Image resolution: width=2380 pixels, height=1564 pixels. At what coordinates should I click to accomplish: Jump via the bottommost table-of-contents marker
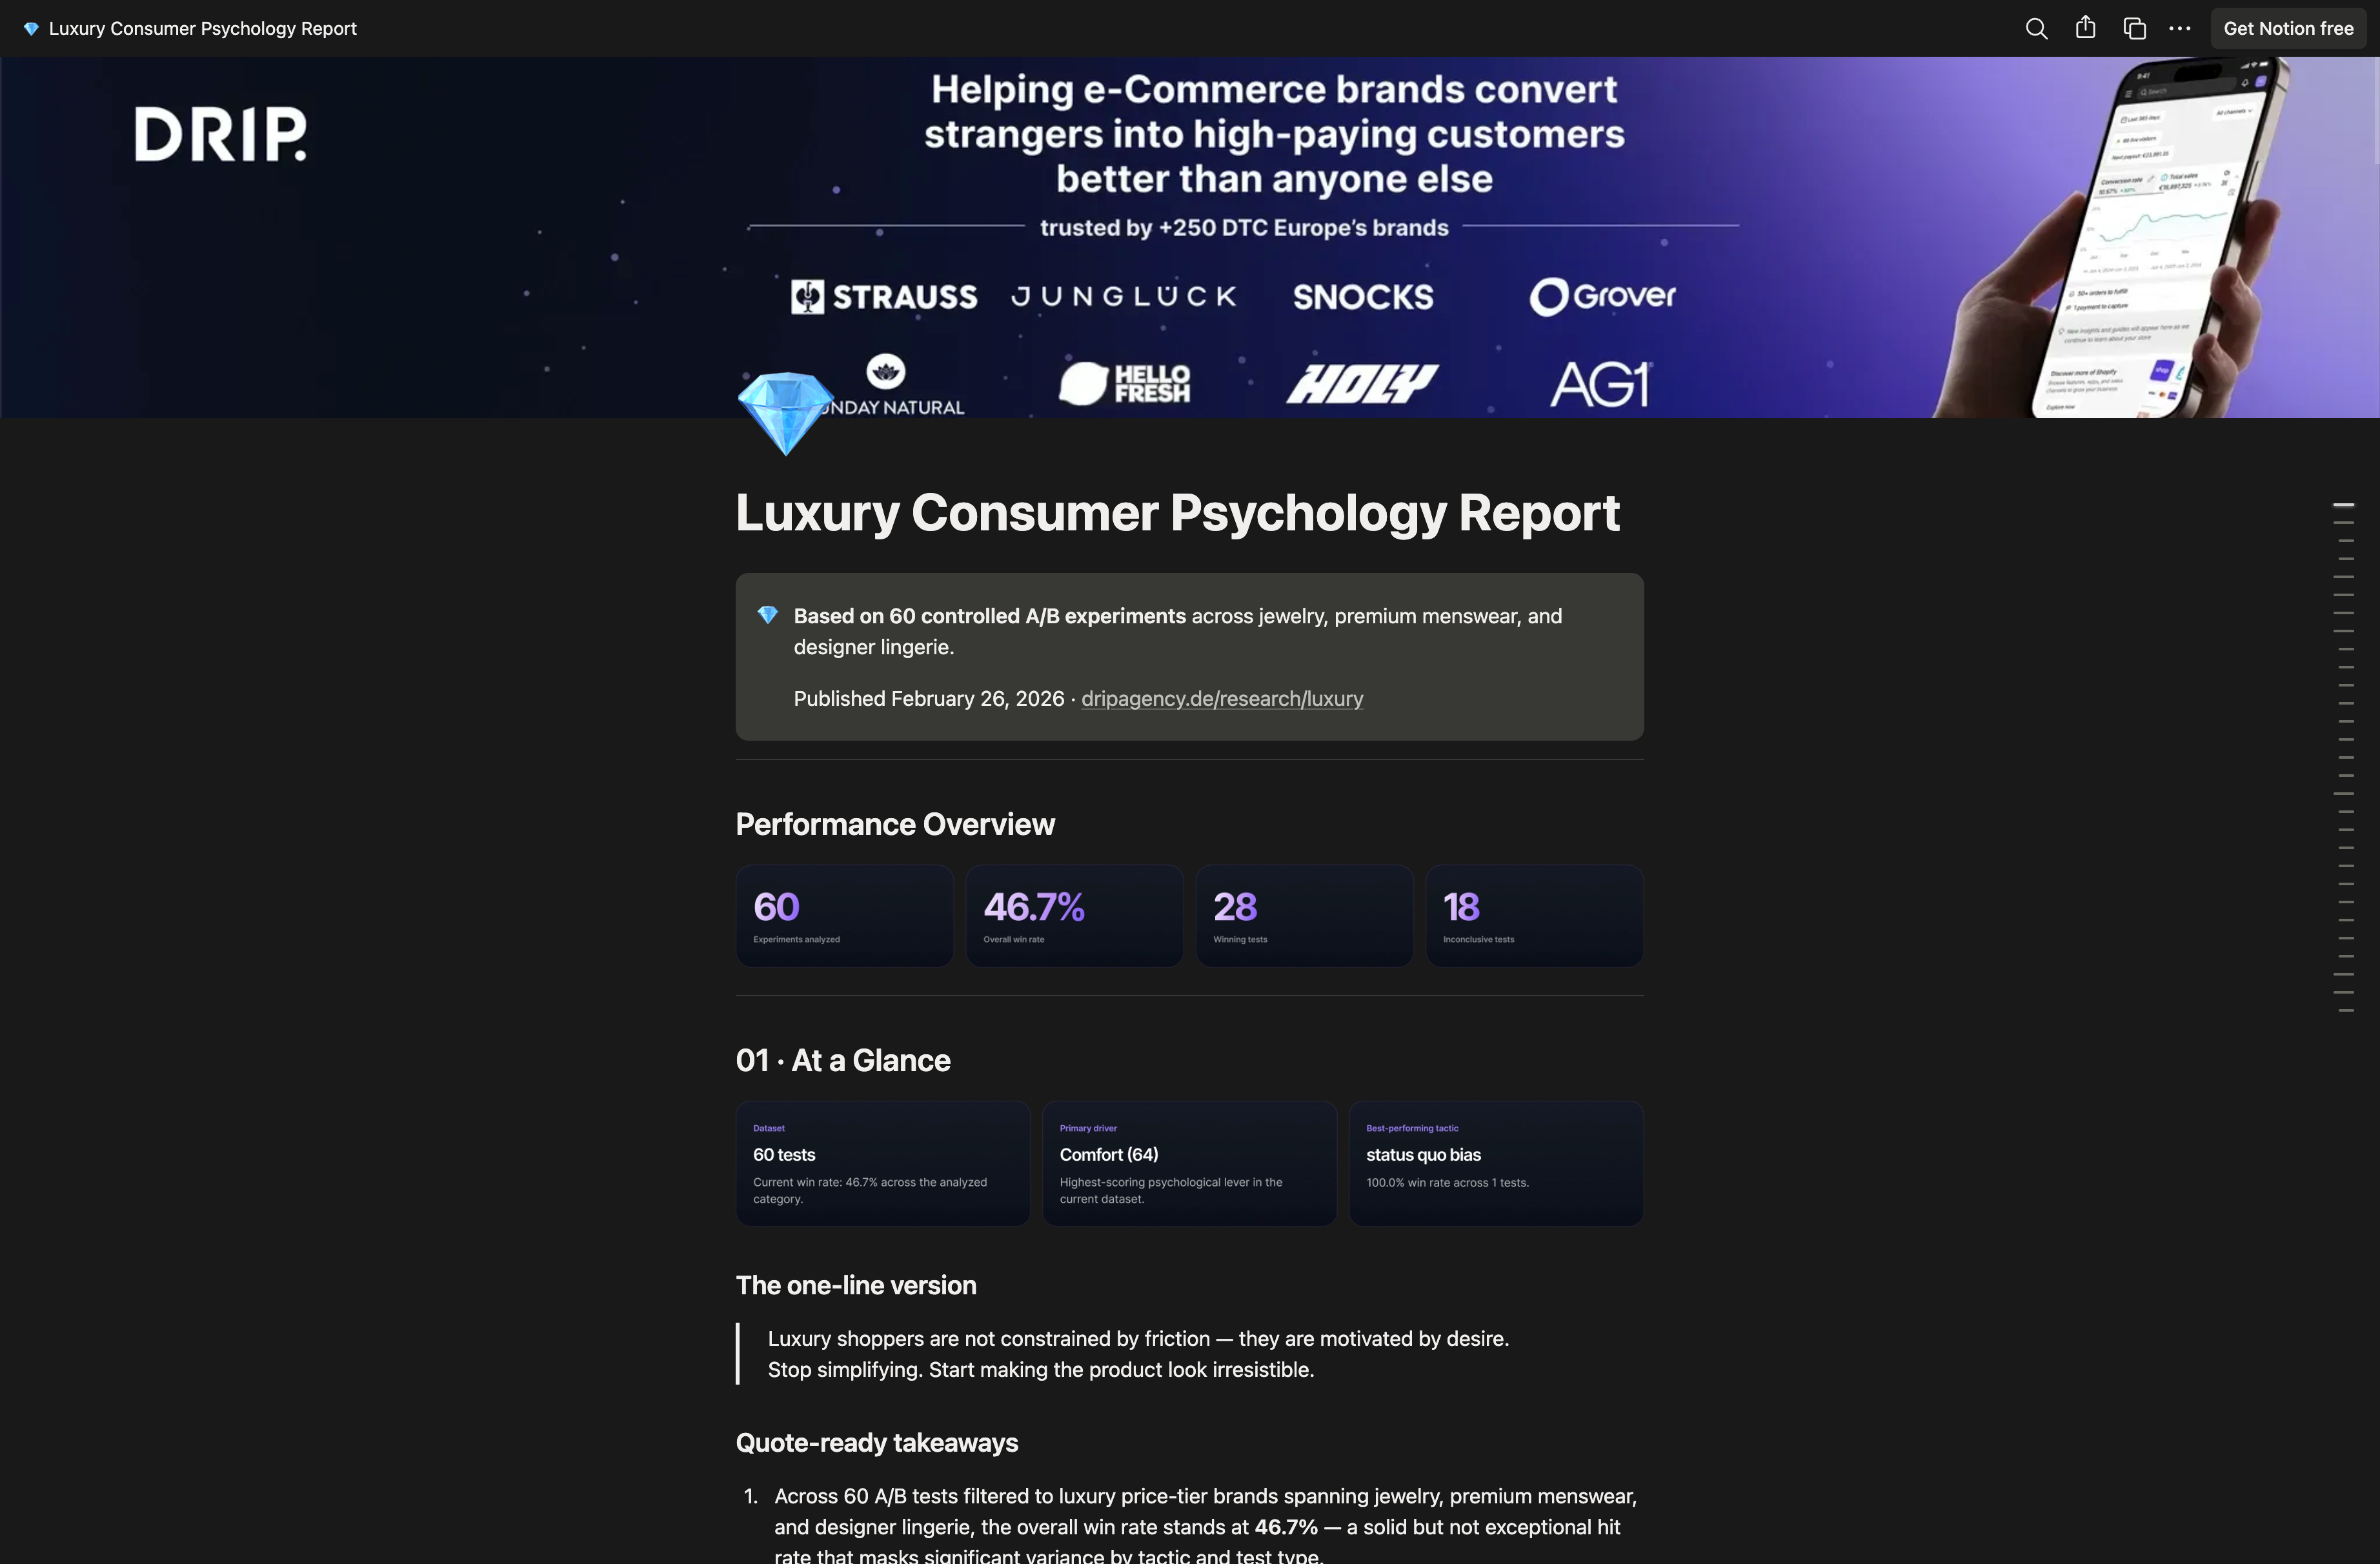(x=2345, y=1011)
